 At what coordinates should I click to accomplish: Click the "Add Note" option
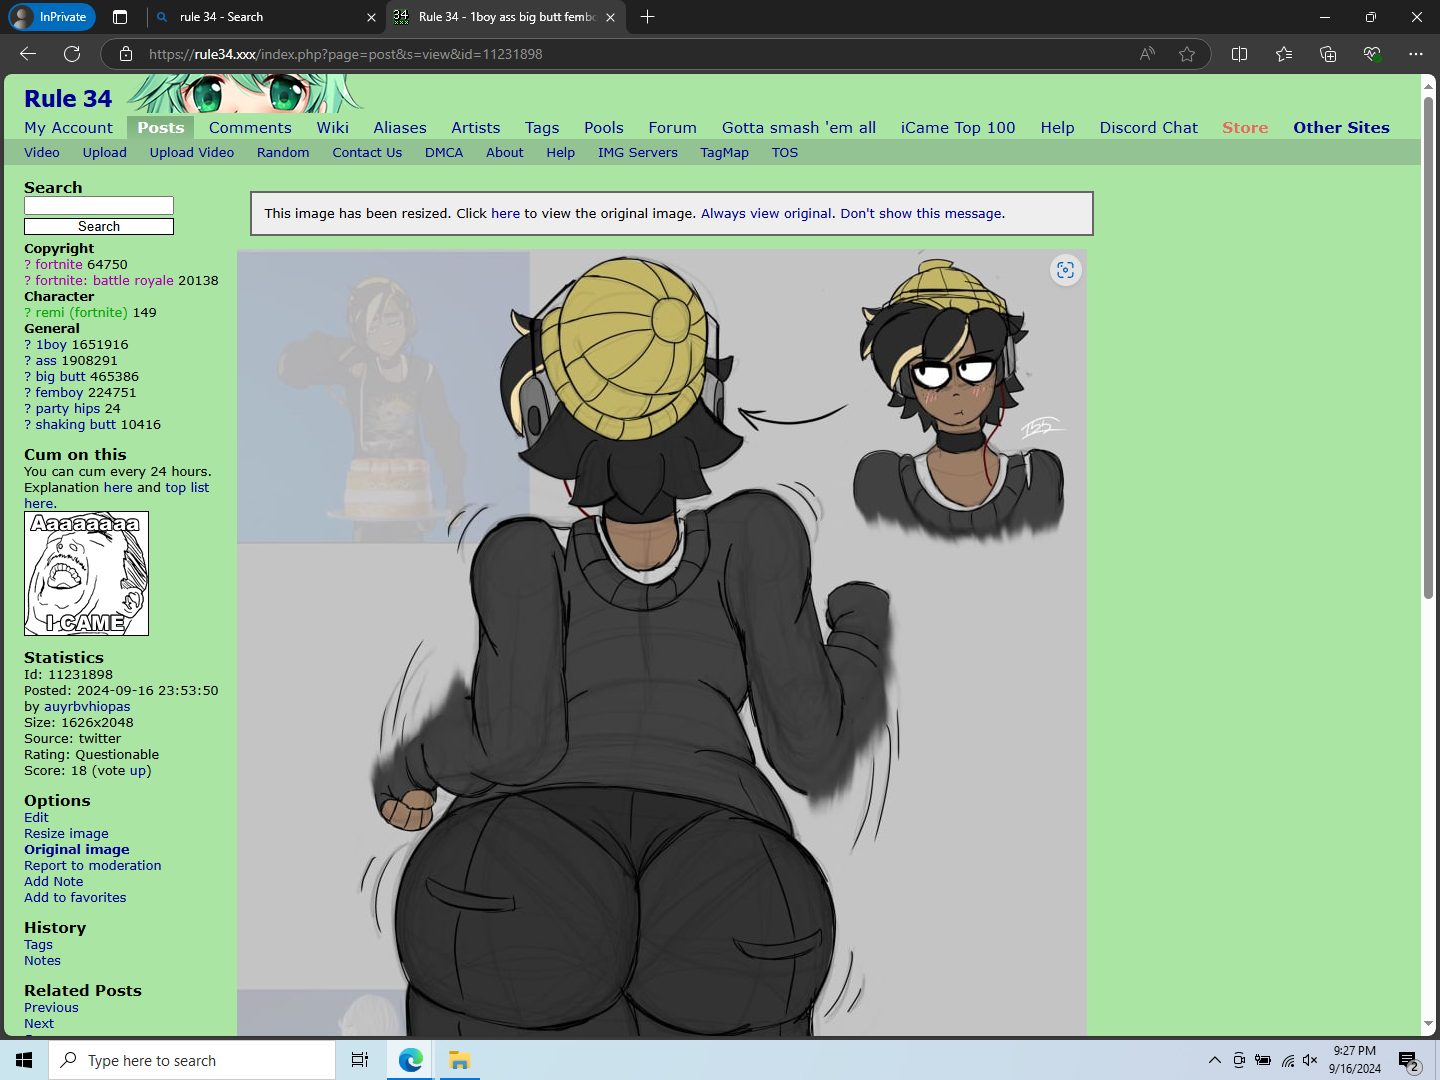tap(54, 882)
